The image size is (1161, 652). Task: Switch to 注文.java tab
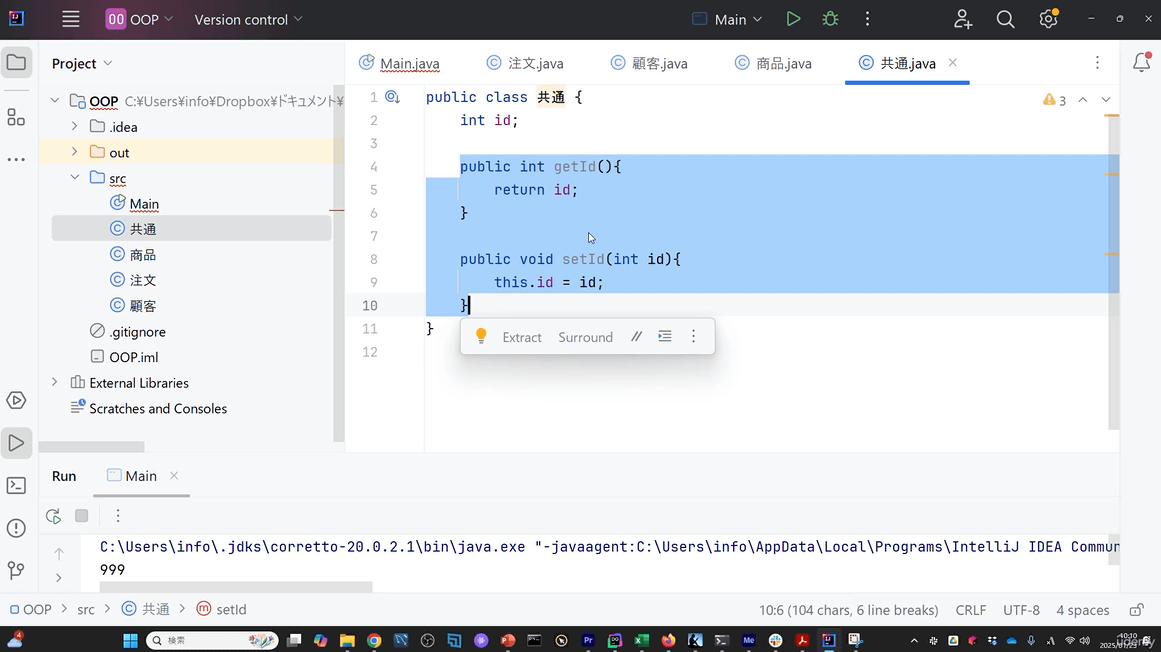[525, 64]
